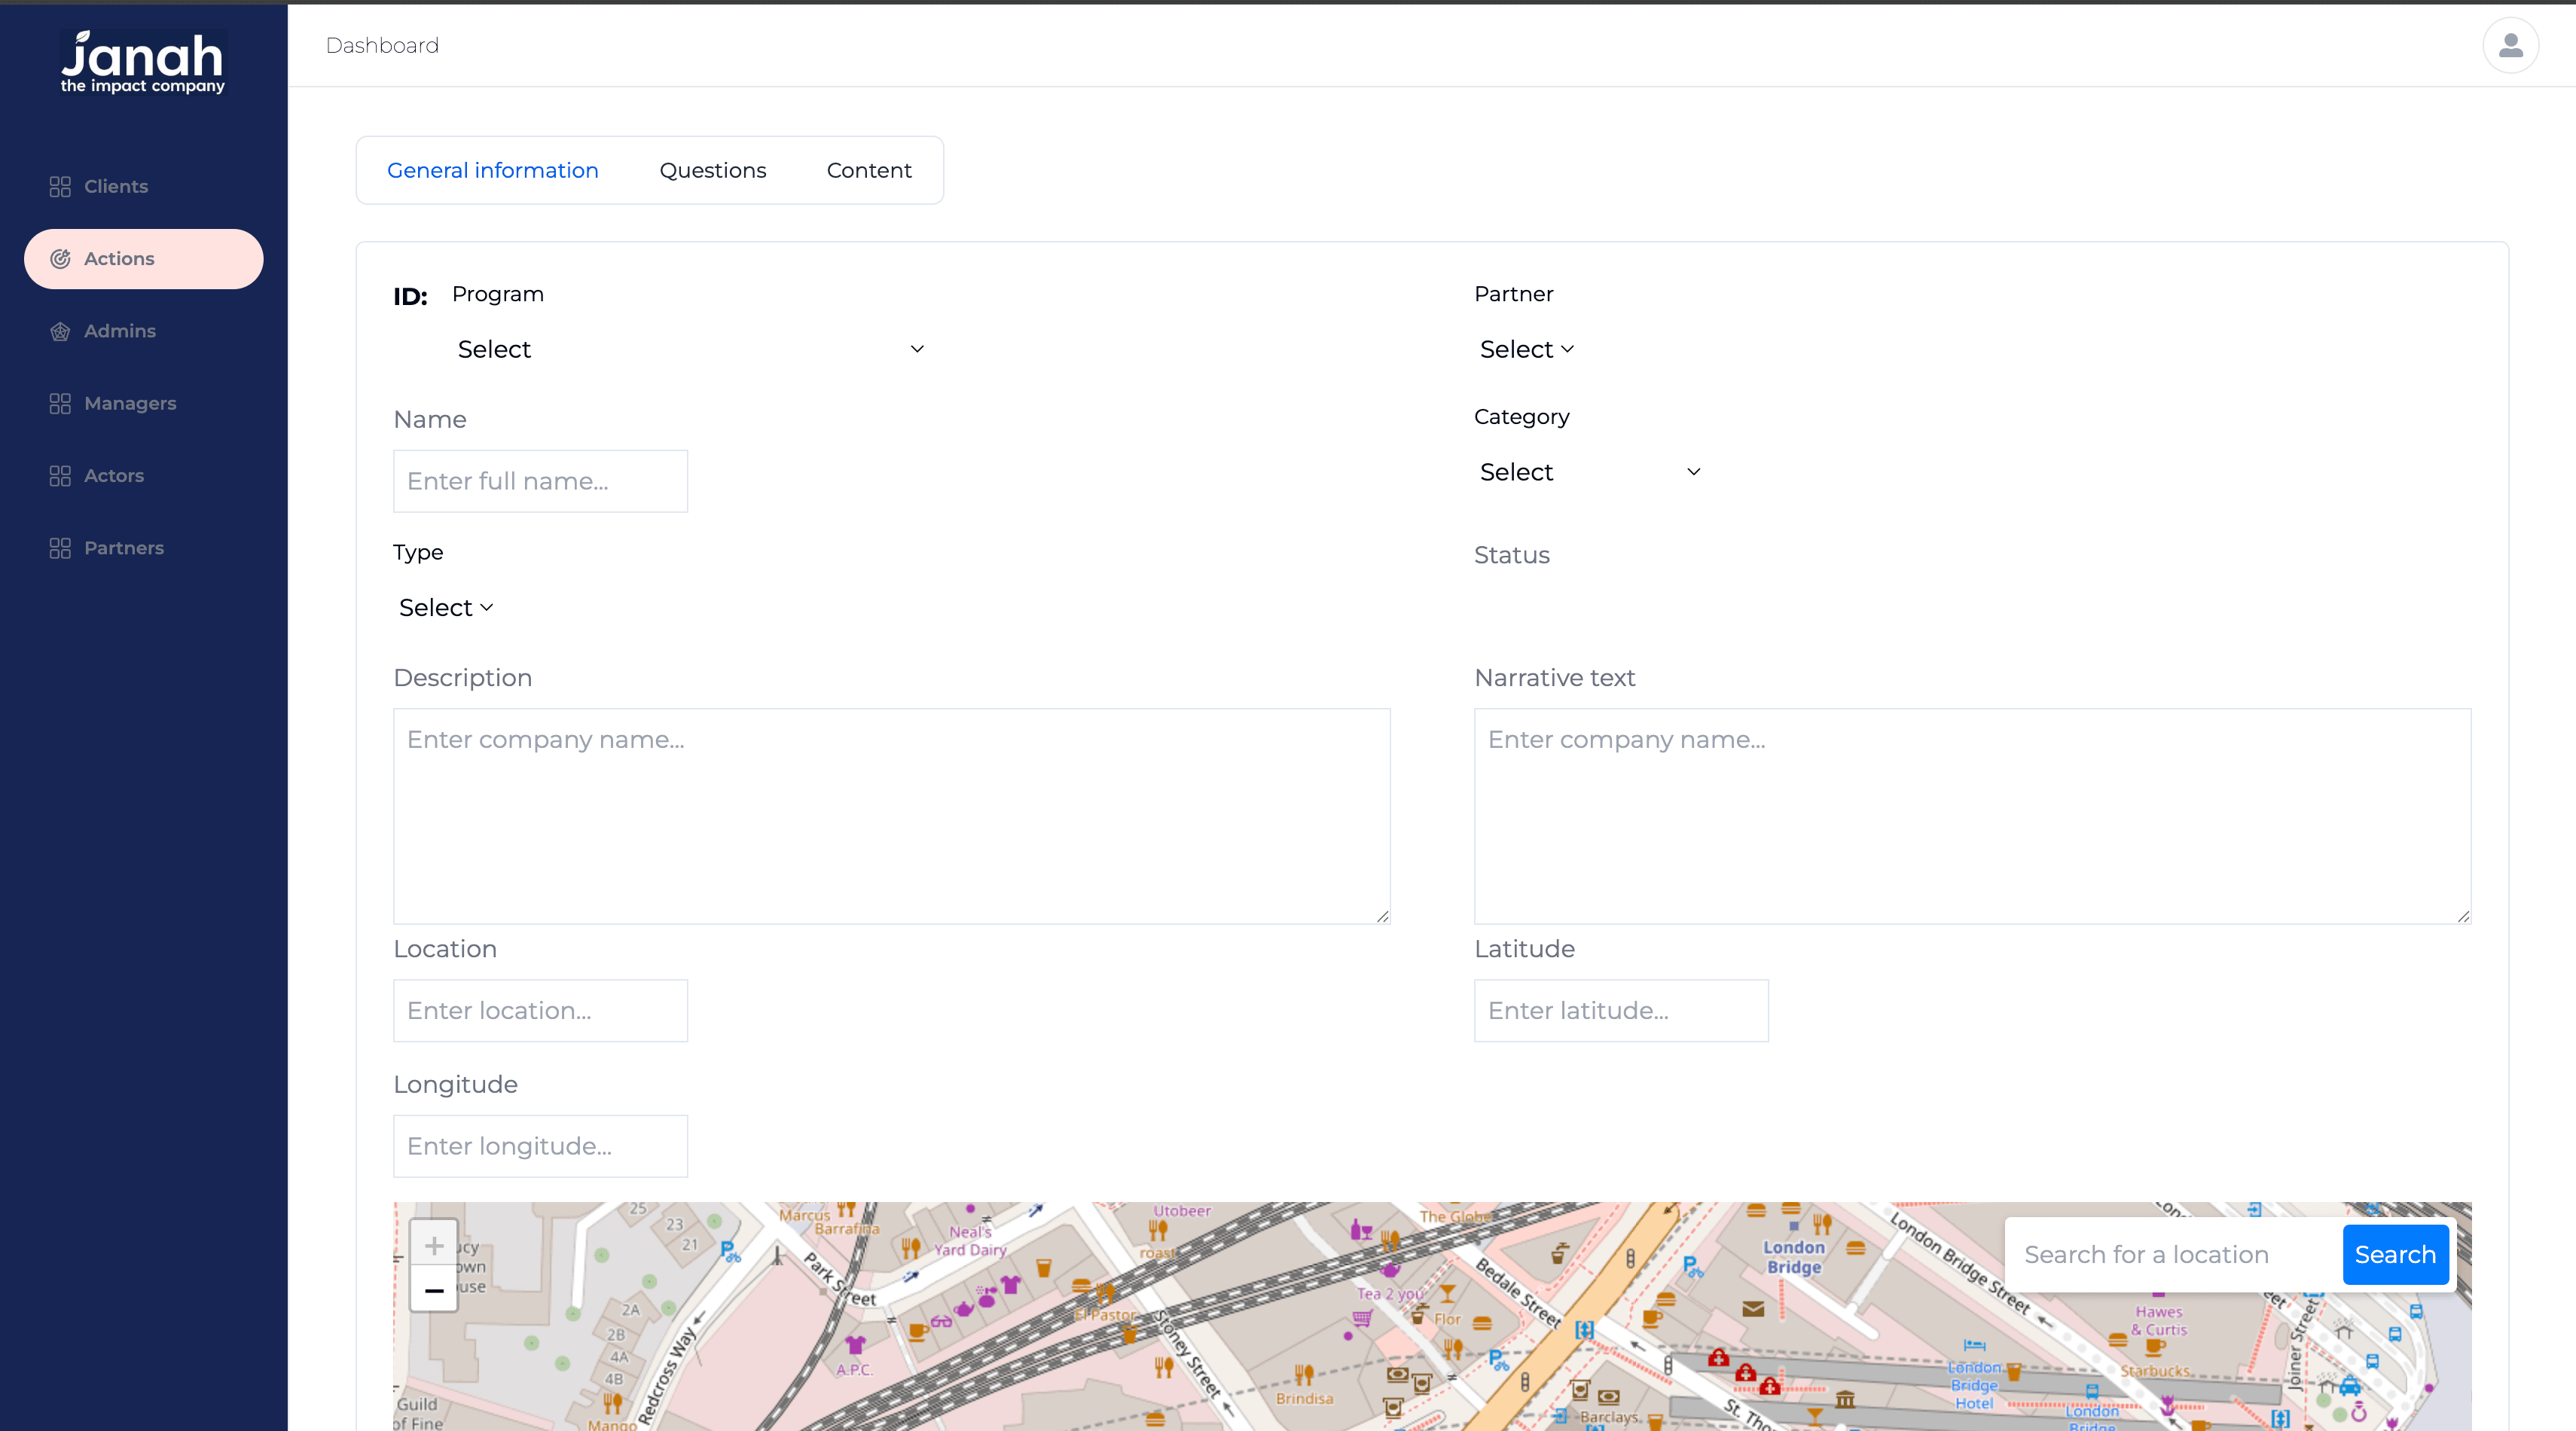Click the Dashboard breadcrumb link
Image resolution: width=2576 pixels, height=1431 pixels.
click(x=382, y=46)
